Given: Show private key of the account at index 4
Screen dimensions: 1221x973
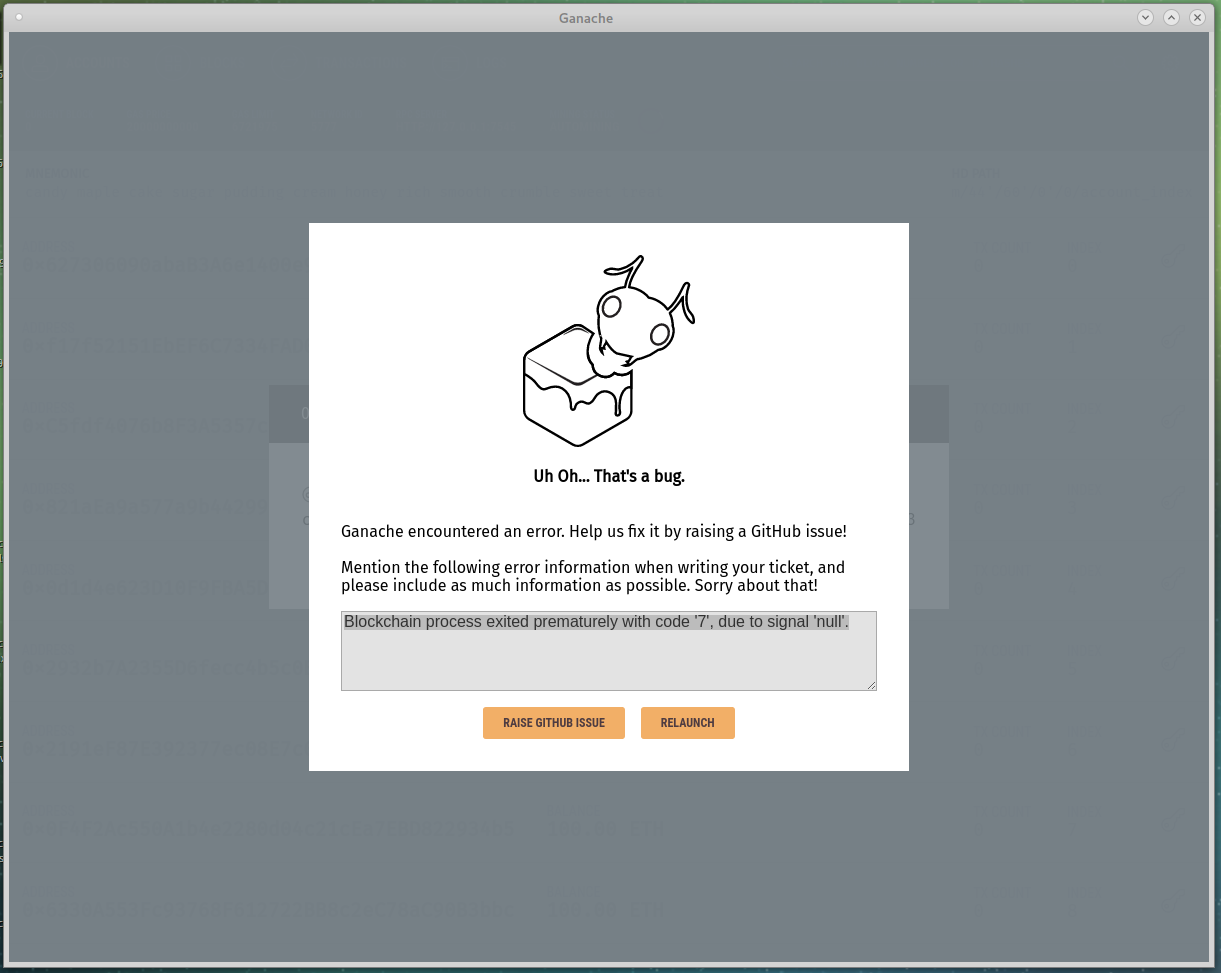Looking at the screenshot, I should [x=1173, y=578].
